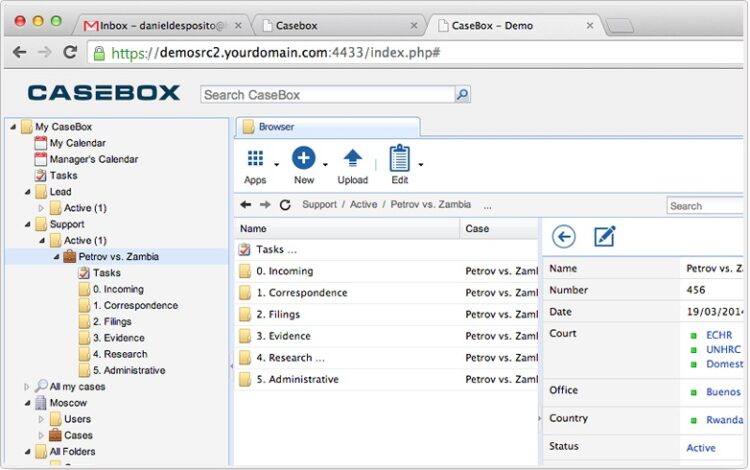Click the CASEBOX logo
Screen dimensions: 750x470
(x=104, y=93)
